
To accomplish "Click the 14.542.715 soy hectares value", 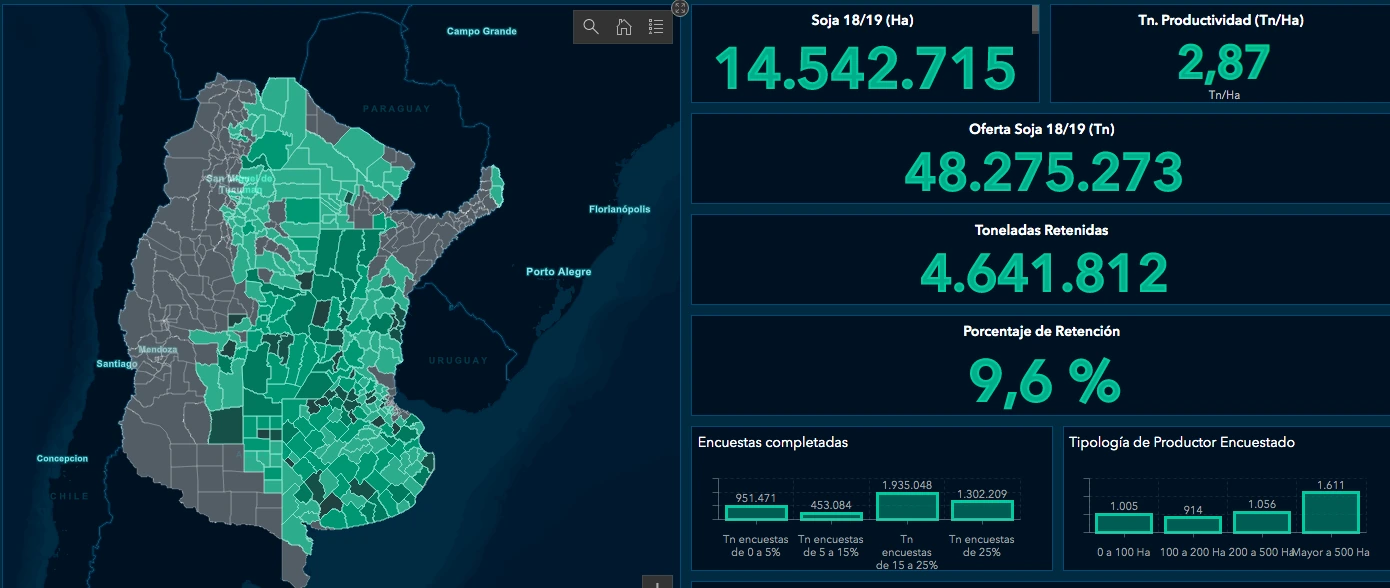I will pos(865,68).
